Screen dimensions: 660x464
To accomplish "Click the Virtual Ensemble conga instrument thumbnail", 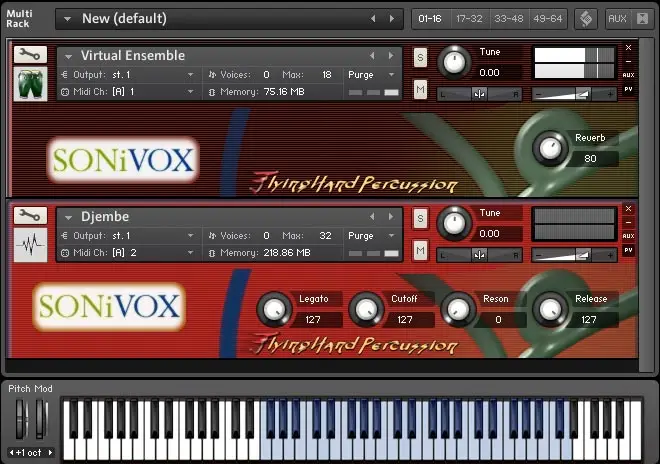I will click(30, 84).
